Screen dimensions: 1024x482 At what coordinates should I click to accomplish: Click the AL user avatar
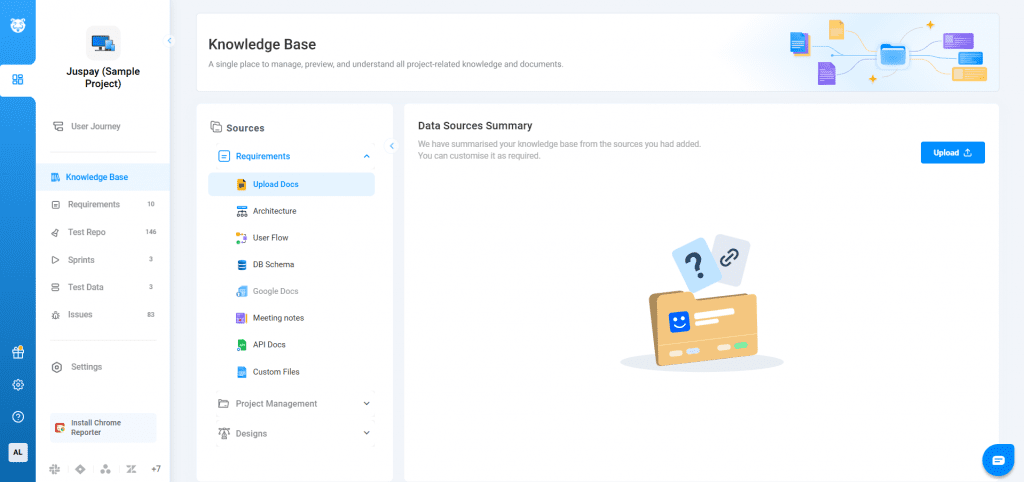click(18, 452)
